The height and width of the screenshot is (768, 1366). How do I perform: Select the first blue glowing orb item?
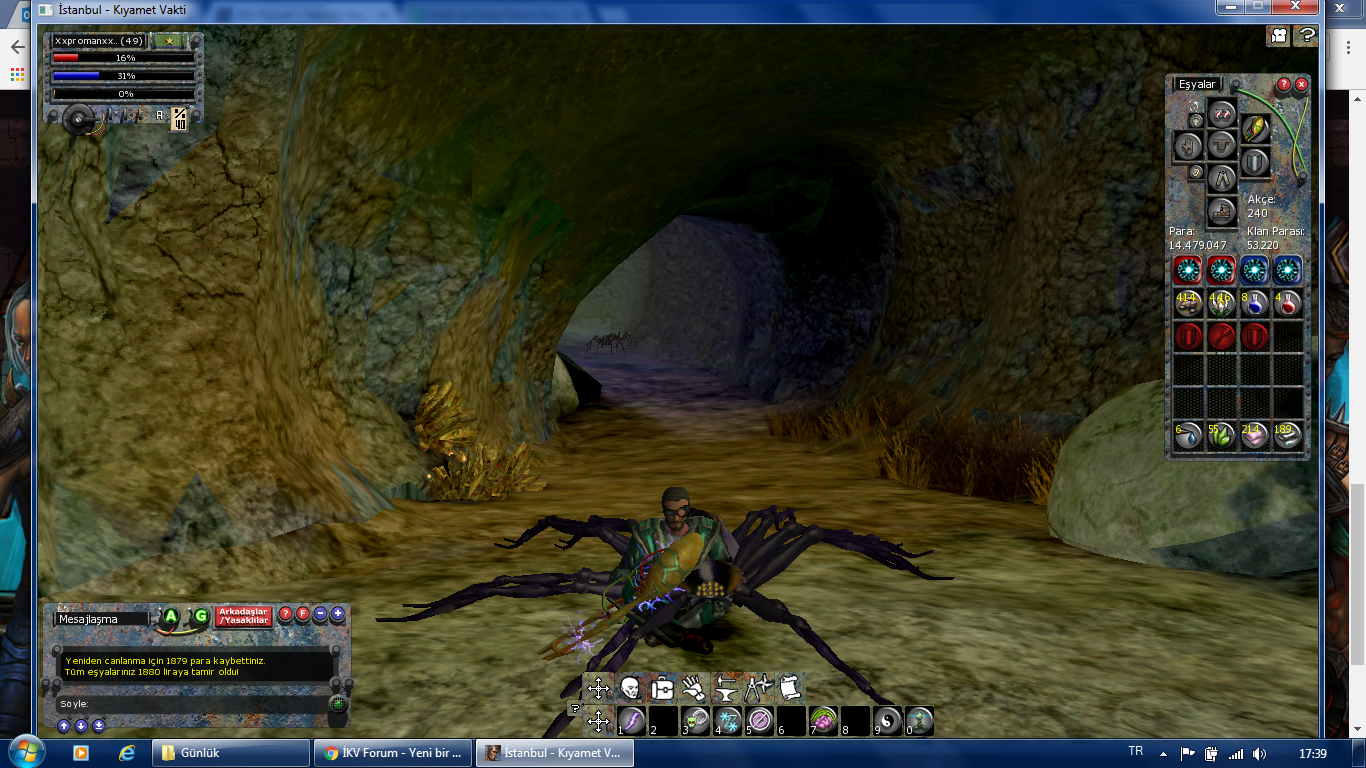click(x=1254, y=270)
